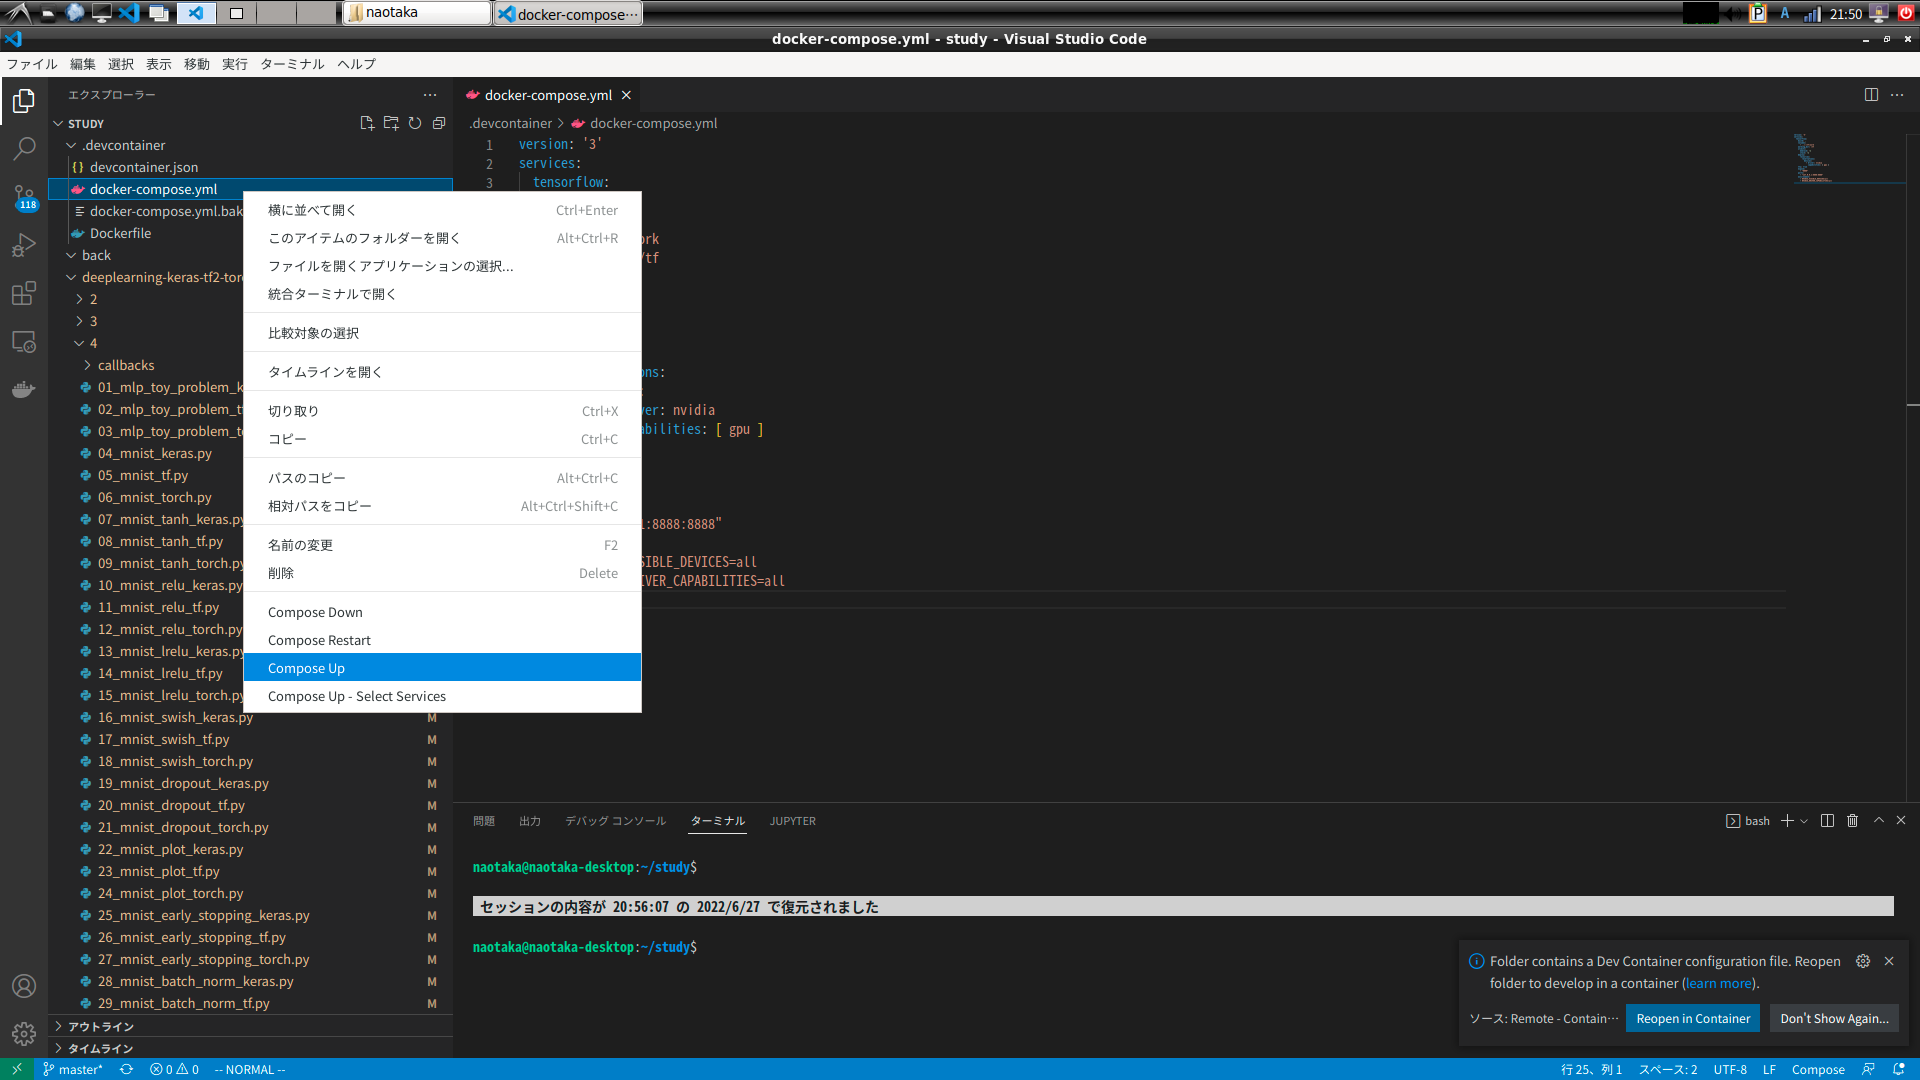Switch to the JUPYTER panel tab
The height and width of the screenshot is (1080, 1920).
tap(792, 821)
